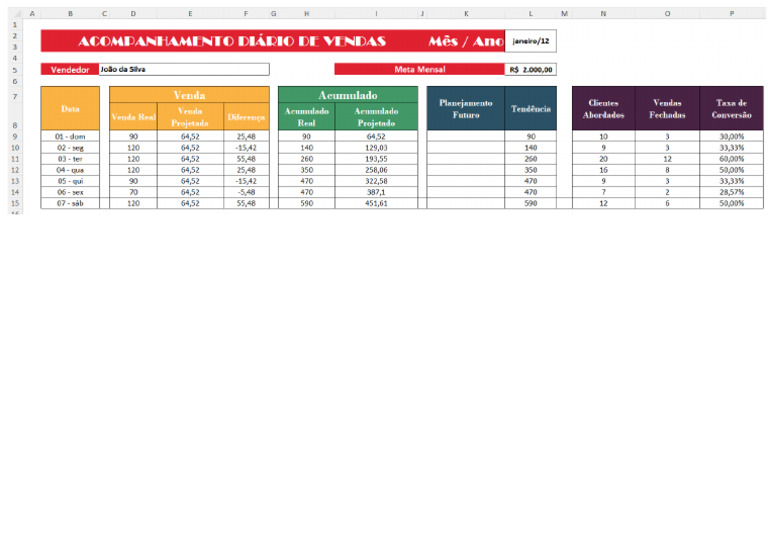Viewport: 768px width, 544px height.
Task: Click the Acumulado header cell
Action: coord(348,95)
